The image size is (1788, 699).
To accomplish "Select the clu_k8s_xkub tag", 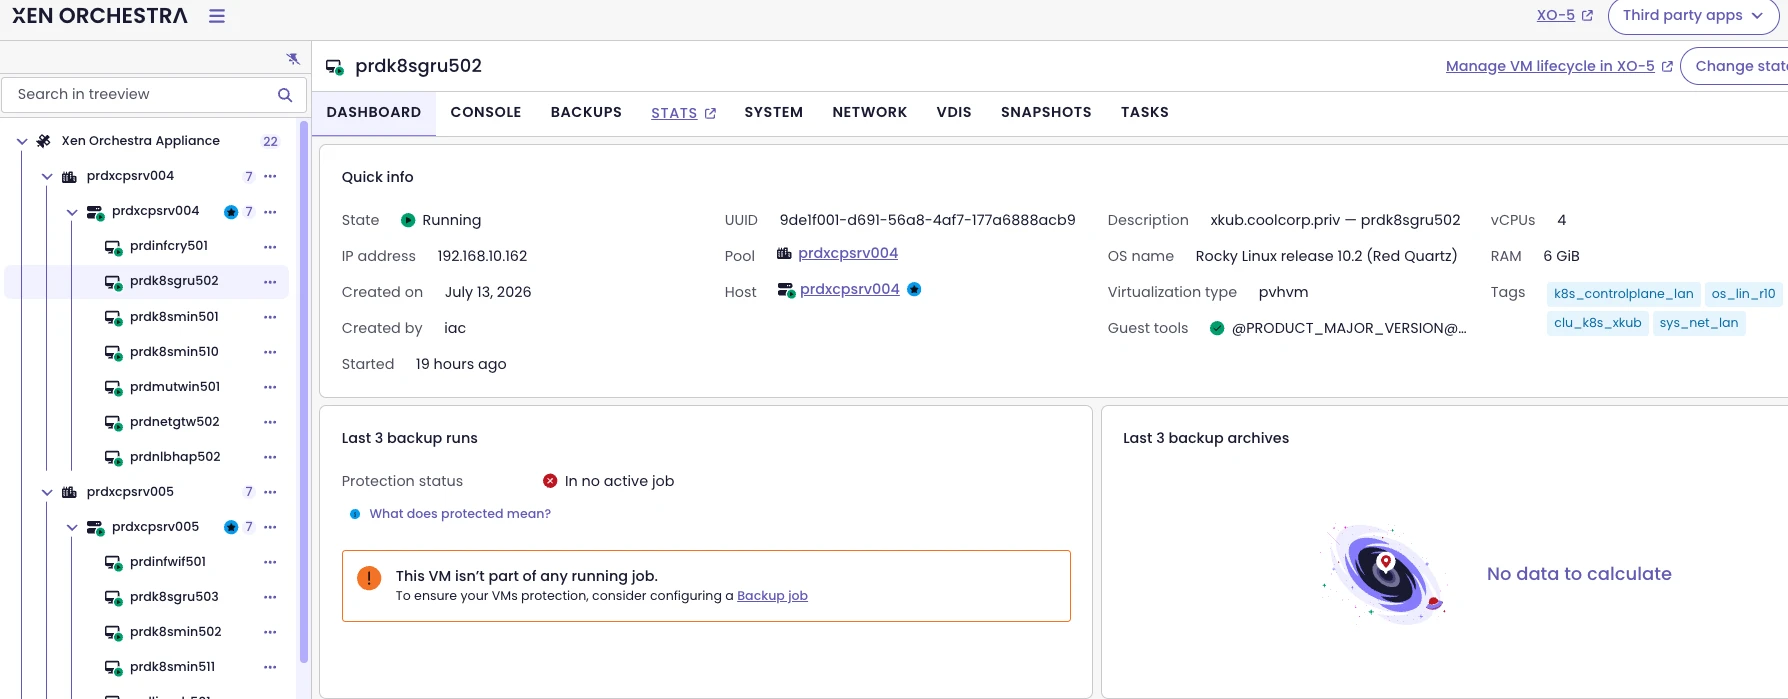I will point(1597,323).
